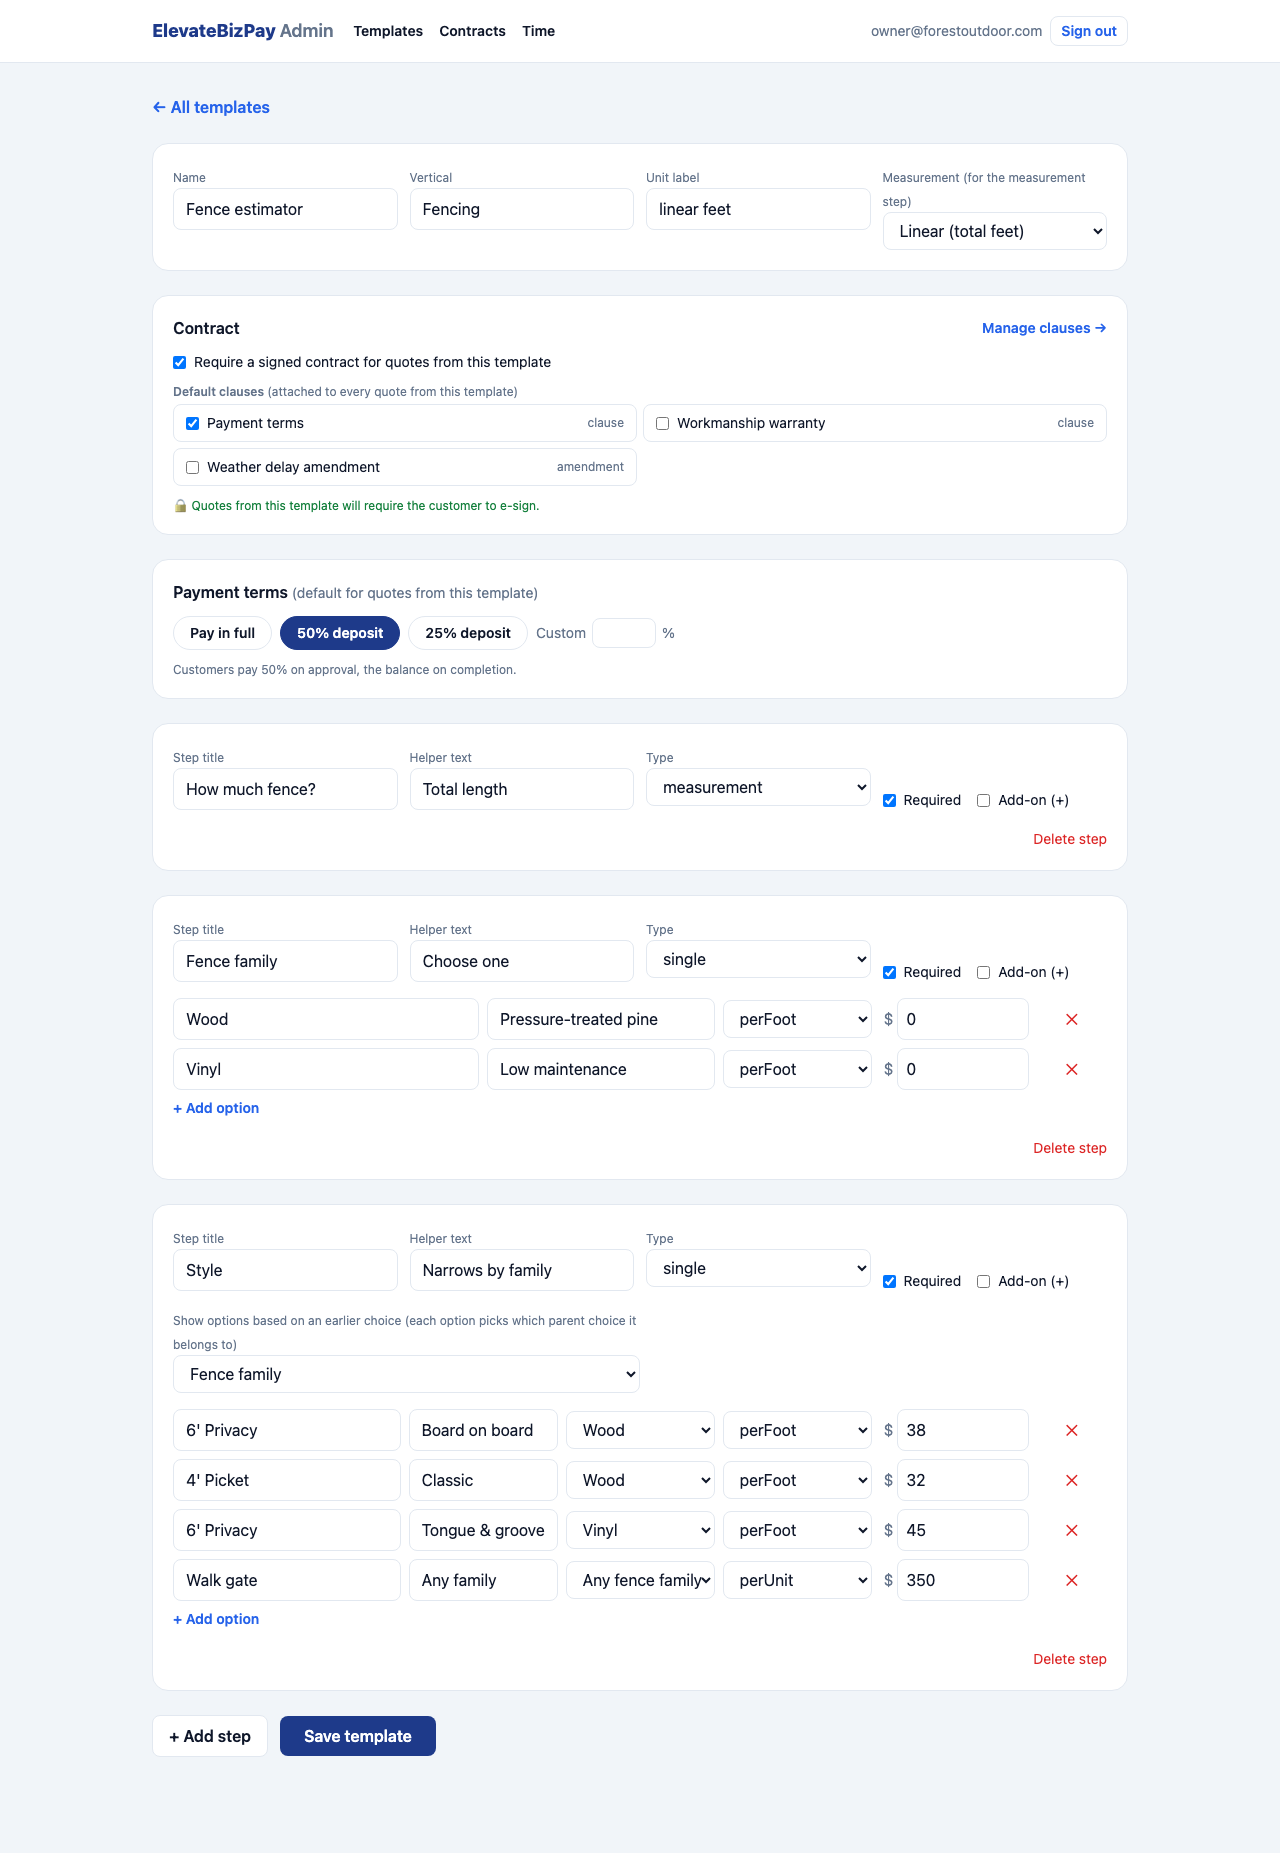Viewport: 1280px width, 1853px height.
Task: Open Any fence family dropdown for Walk gate
Action: 640,1580
